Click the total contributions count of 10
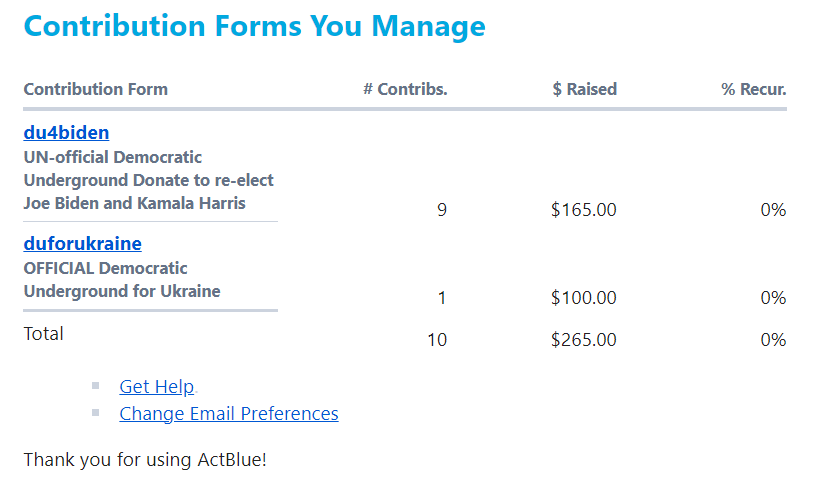Screen dimensions: 820x482 pos(437,340)
